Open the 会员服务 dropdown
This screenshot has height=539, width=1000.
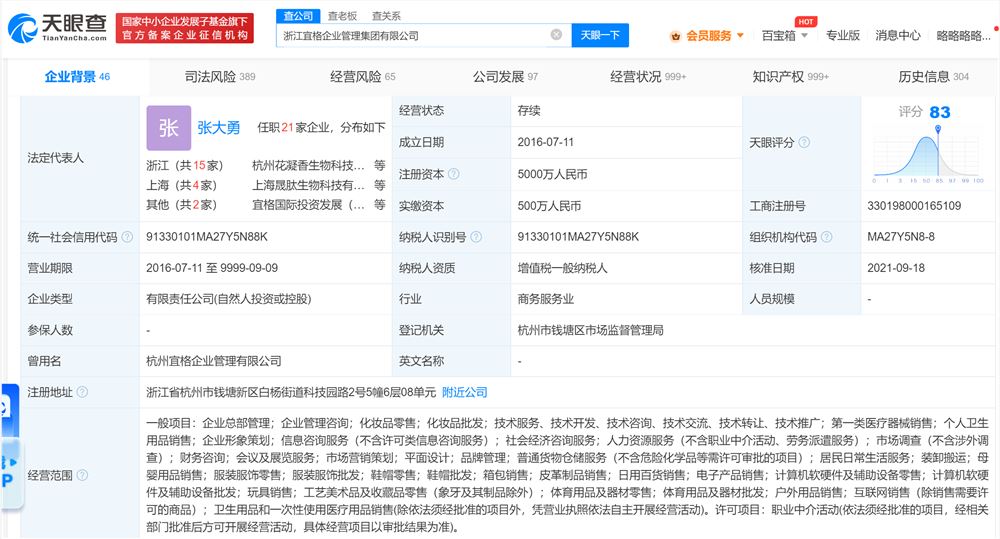coord(708,35)
